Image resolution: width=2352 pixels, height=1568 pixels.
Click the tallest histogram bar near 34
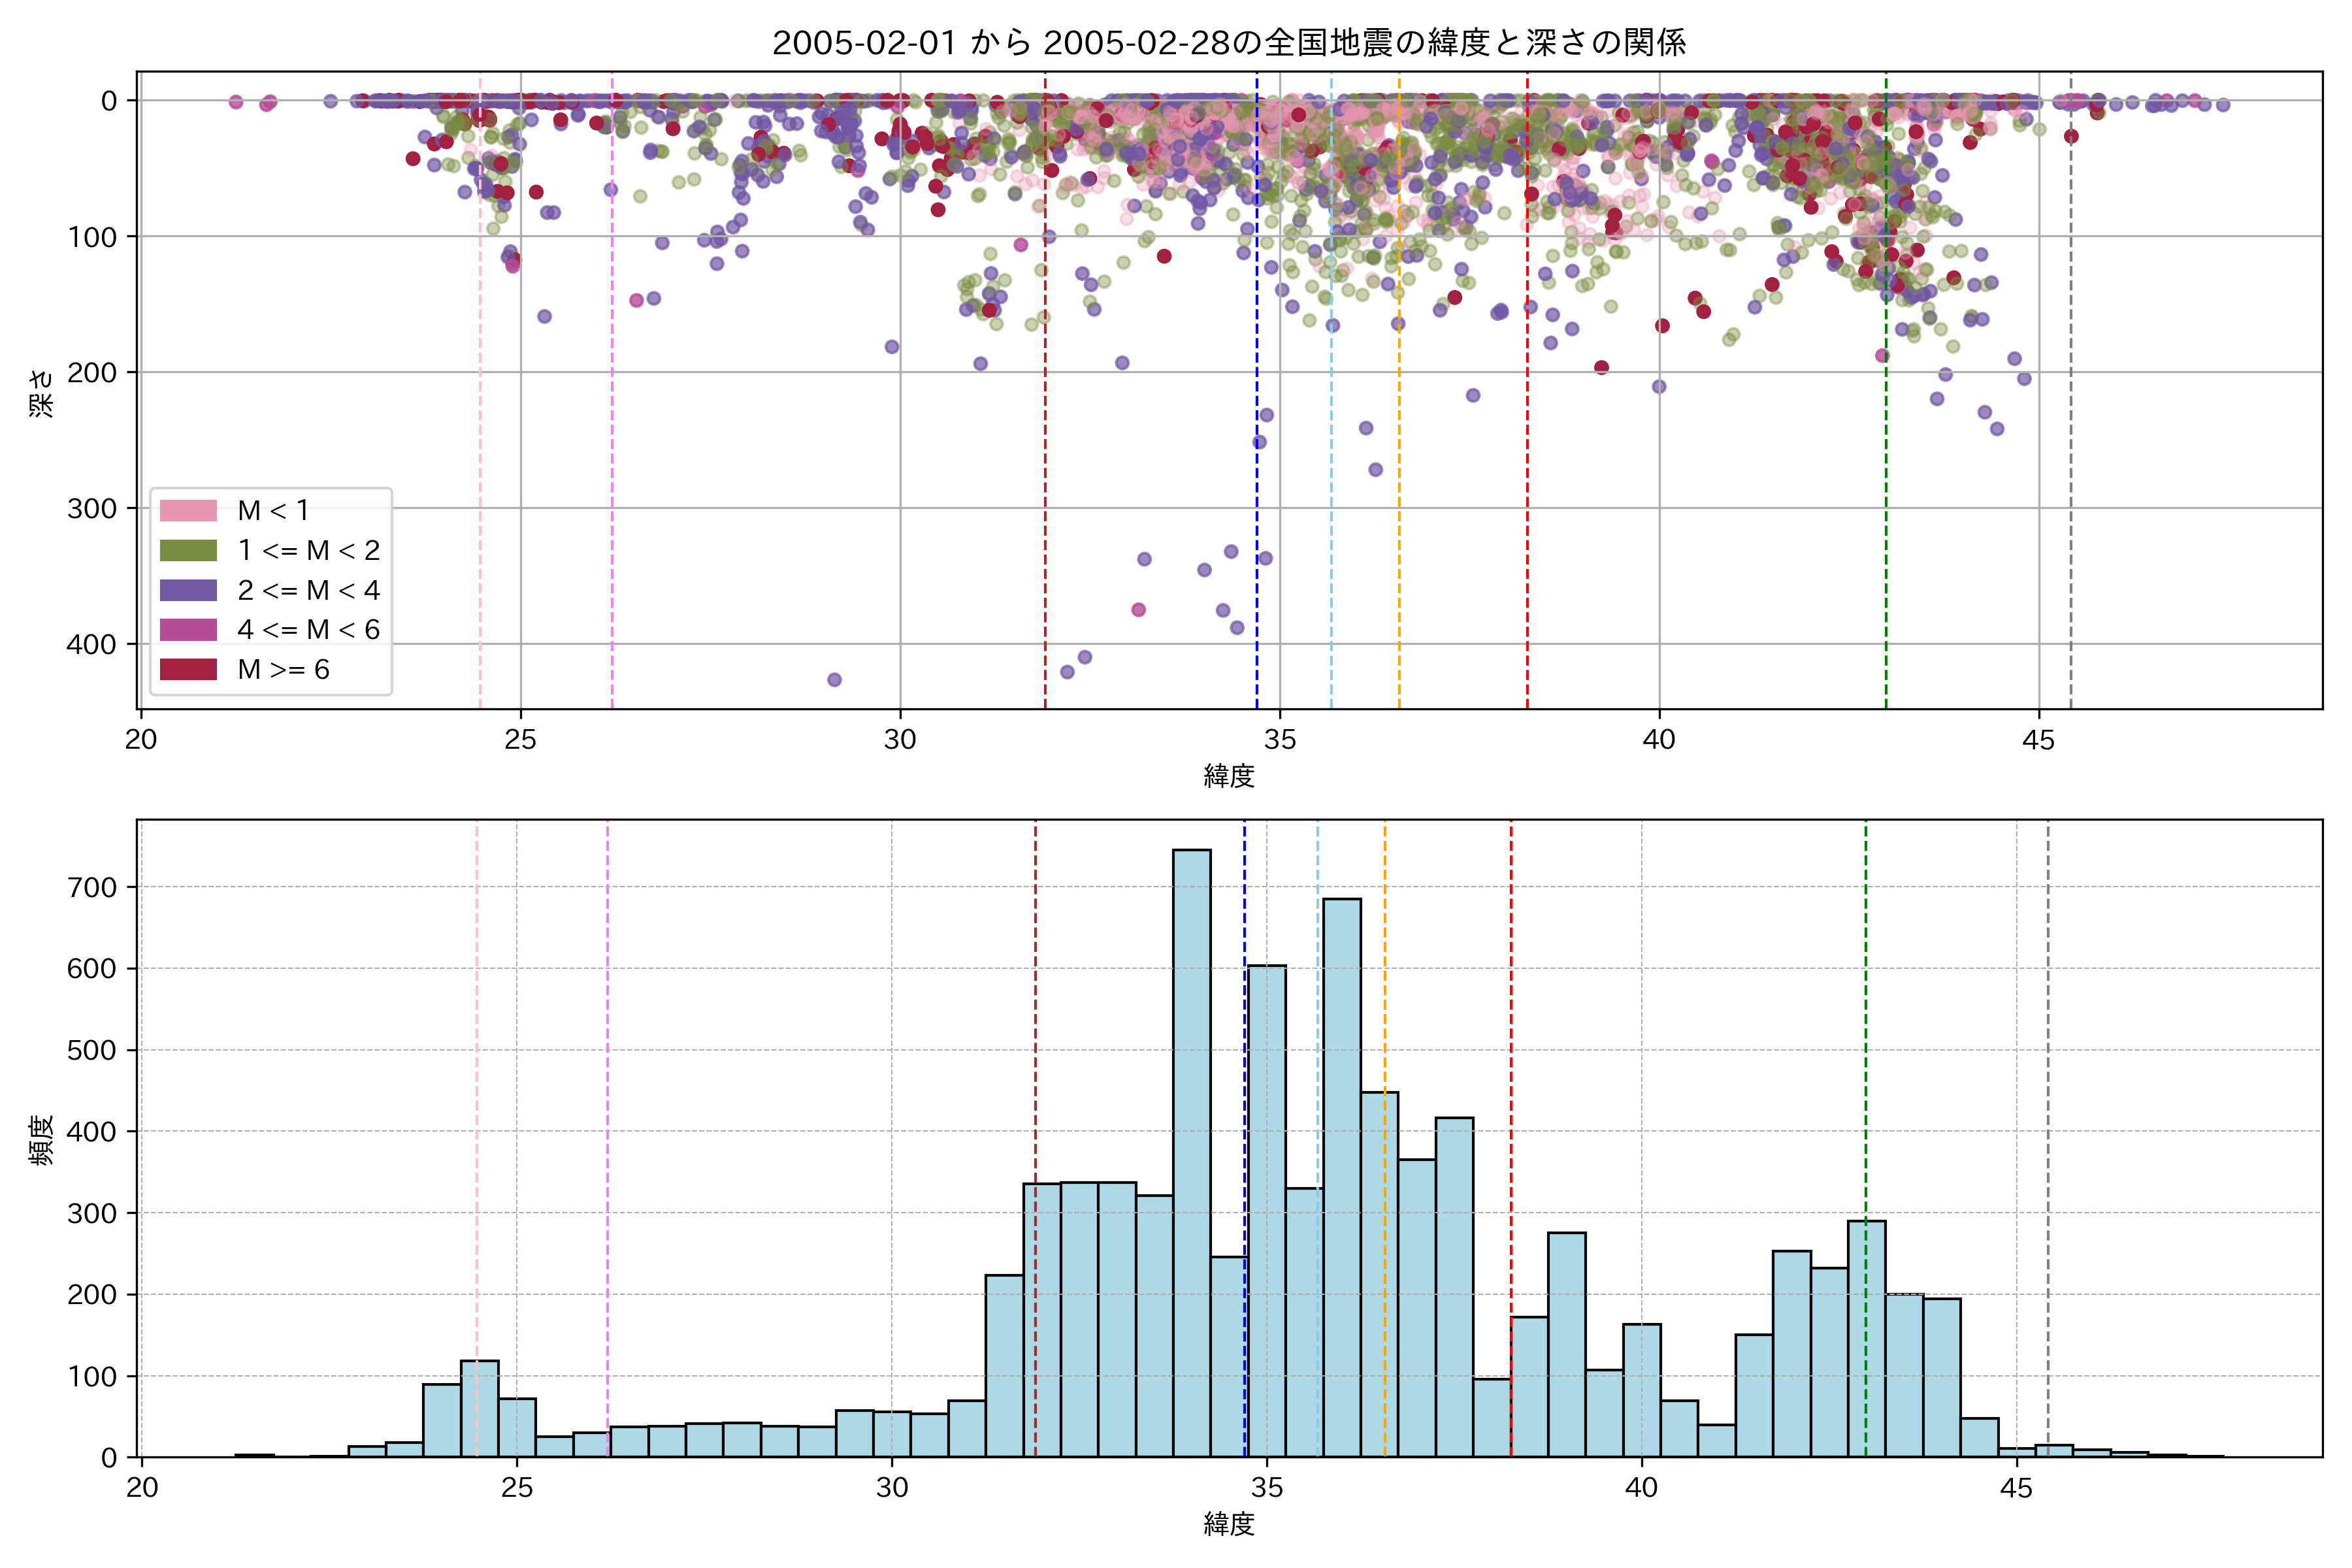(1191, 1150)
